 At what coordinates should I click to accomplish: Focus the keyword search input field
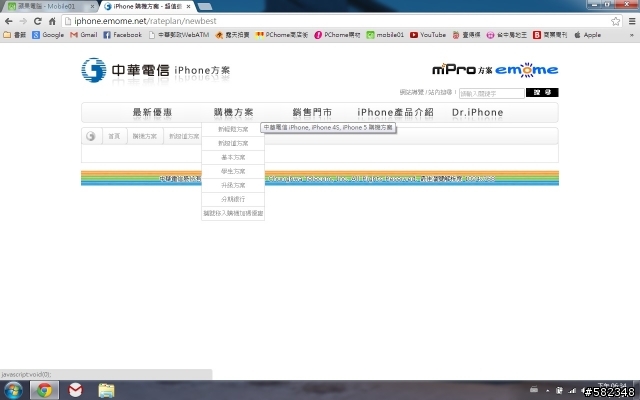point(492,93)
